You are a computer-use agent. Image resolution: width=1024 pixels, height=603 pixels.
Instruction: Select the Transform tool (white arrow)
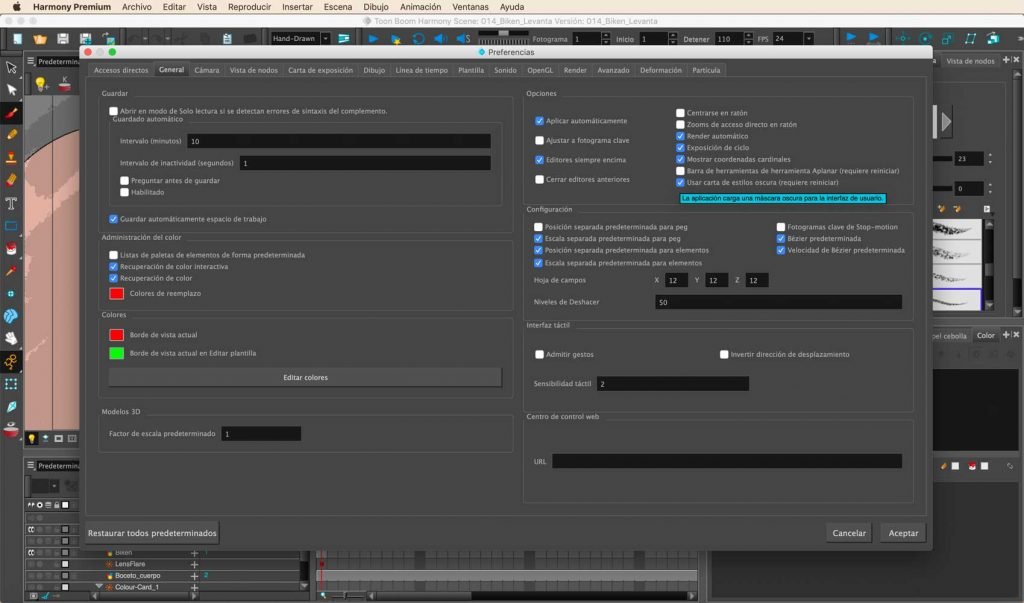pyautogui.click(x=11, y=67)
